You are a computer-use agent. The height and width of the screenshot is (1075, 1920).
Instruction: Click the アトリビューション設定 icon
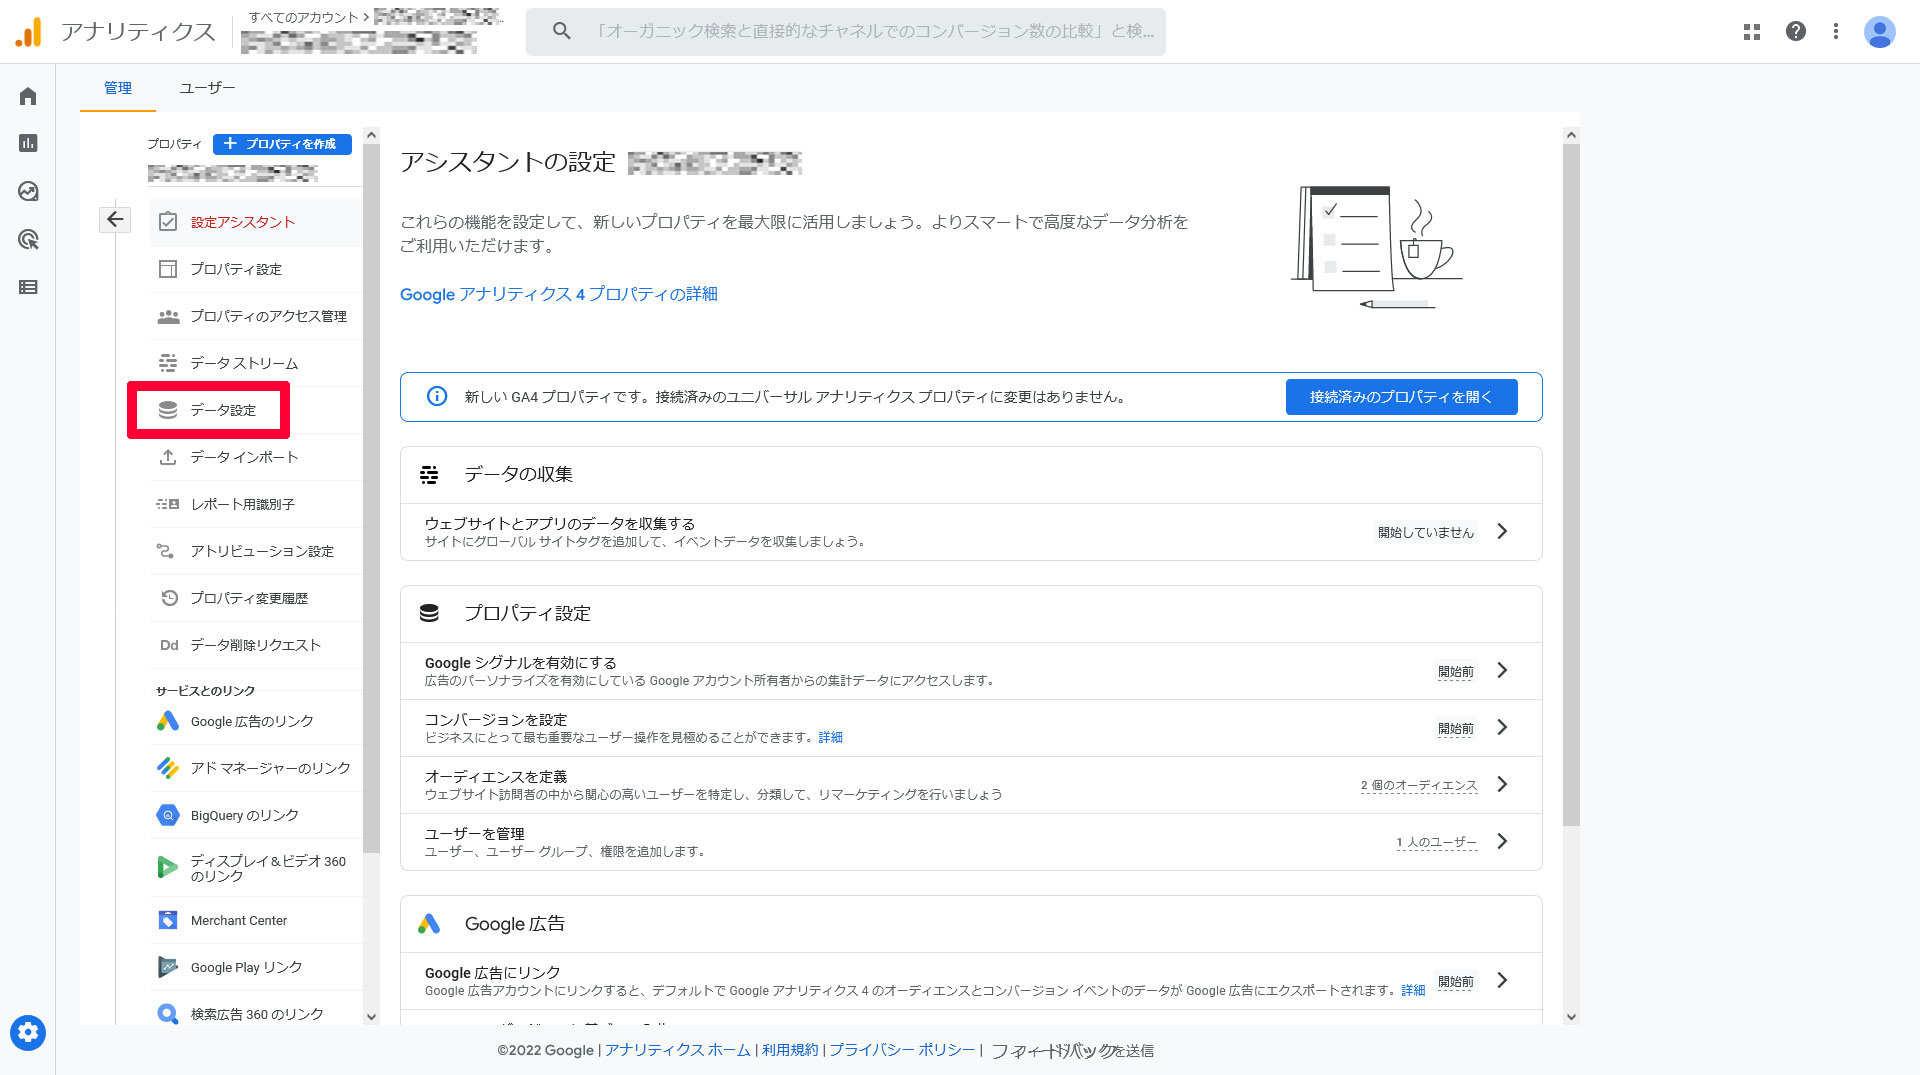click(x=166, y=551)
